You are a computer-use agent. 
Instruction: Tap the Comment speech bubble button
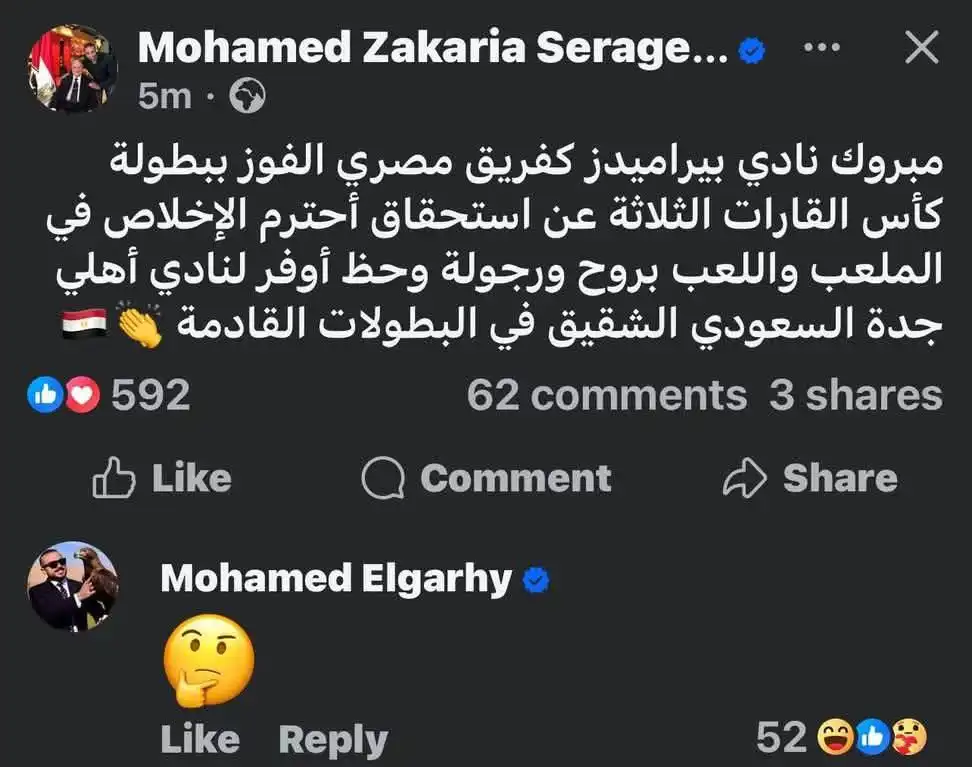tap(486, 479)
